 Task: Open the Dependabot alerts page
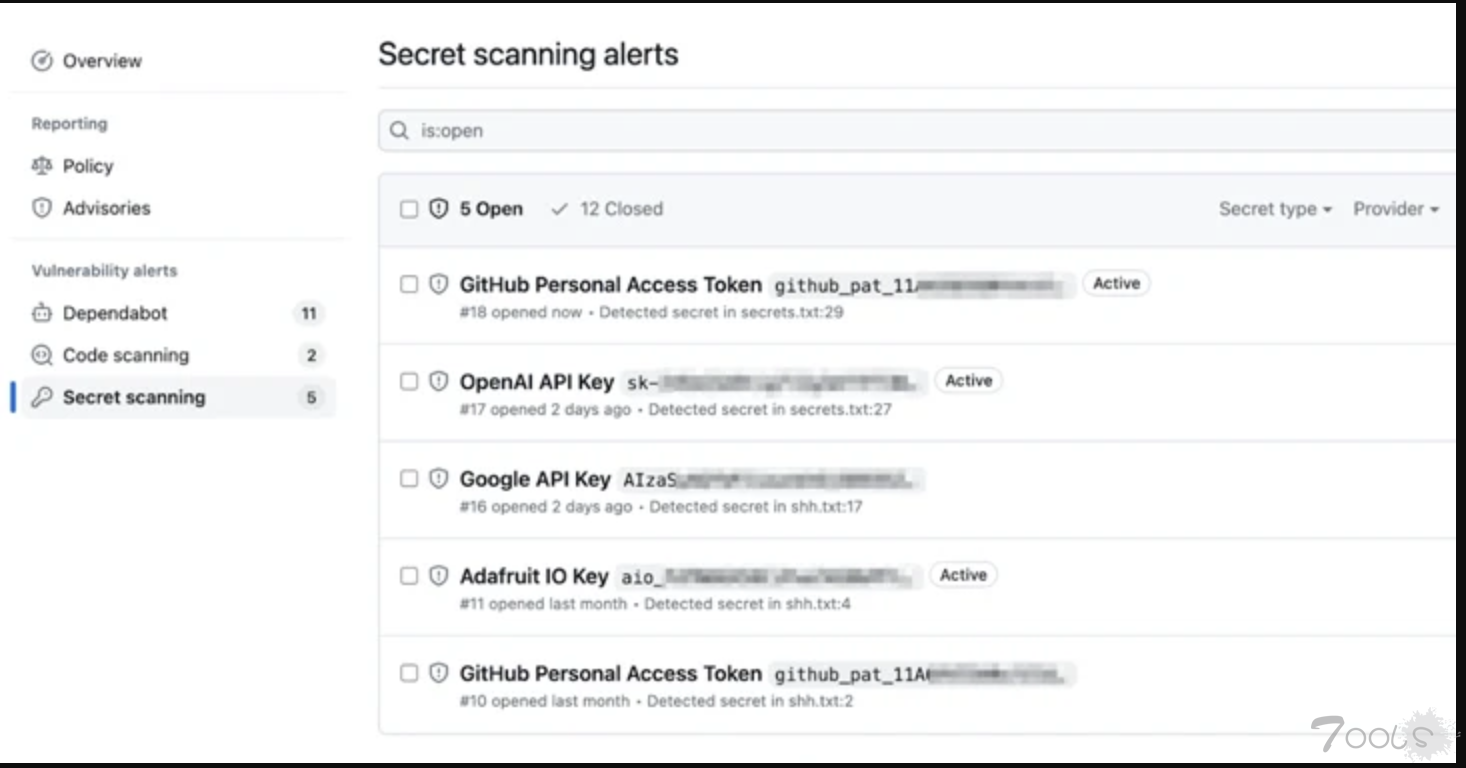pos(115,313)
